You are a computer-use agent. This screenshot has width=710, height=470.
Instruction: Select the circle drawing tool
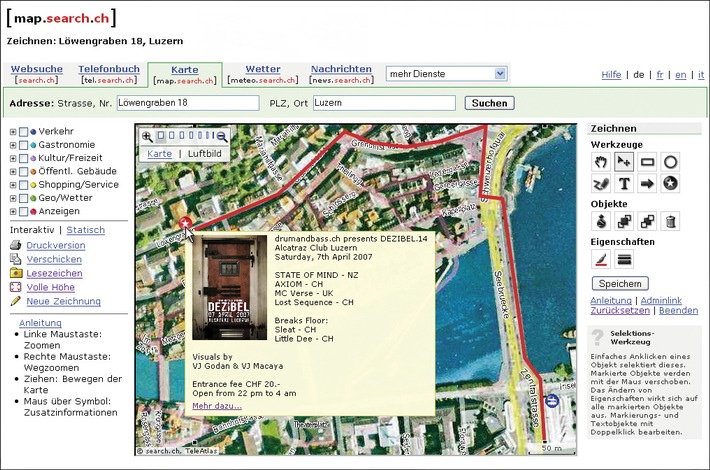(670, 160)
